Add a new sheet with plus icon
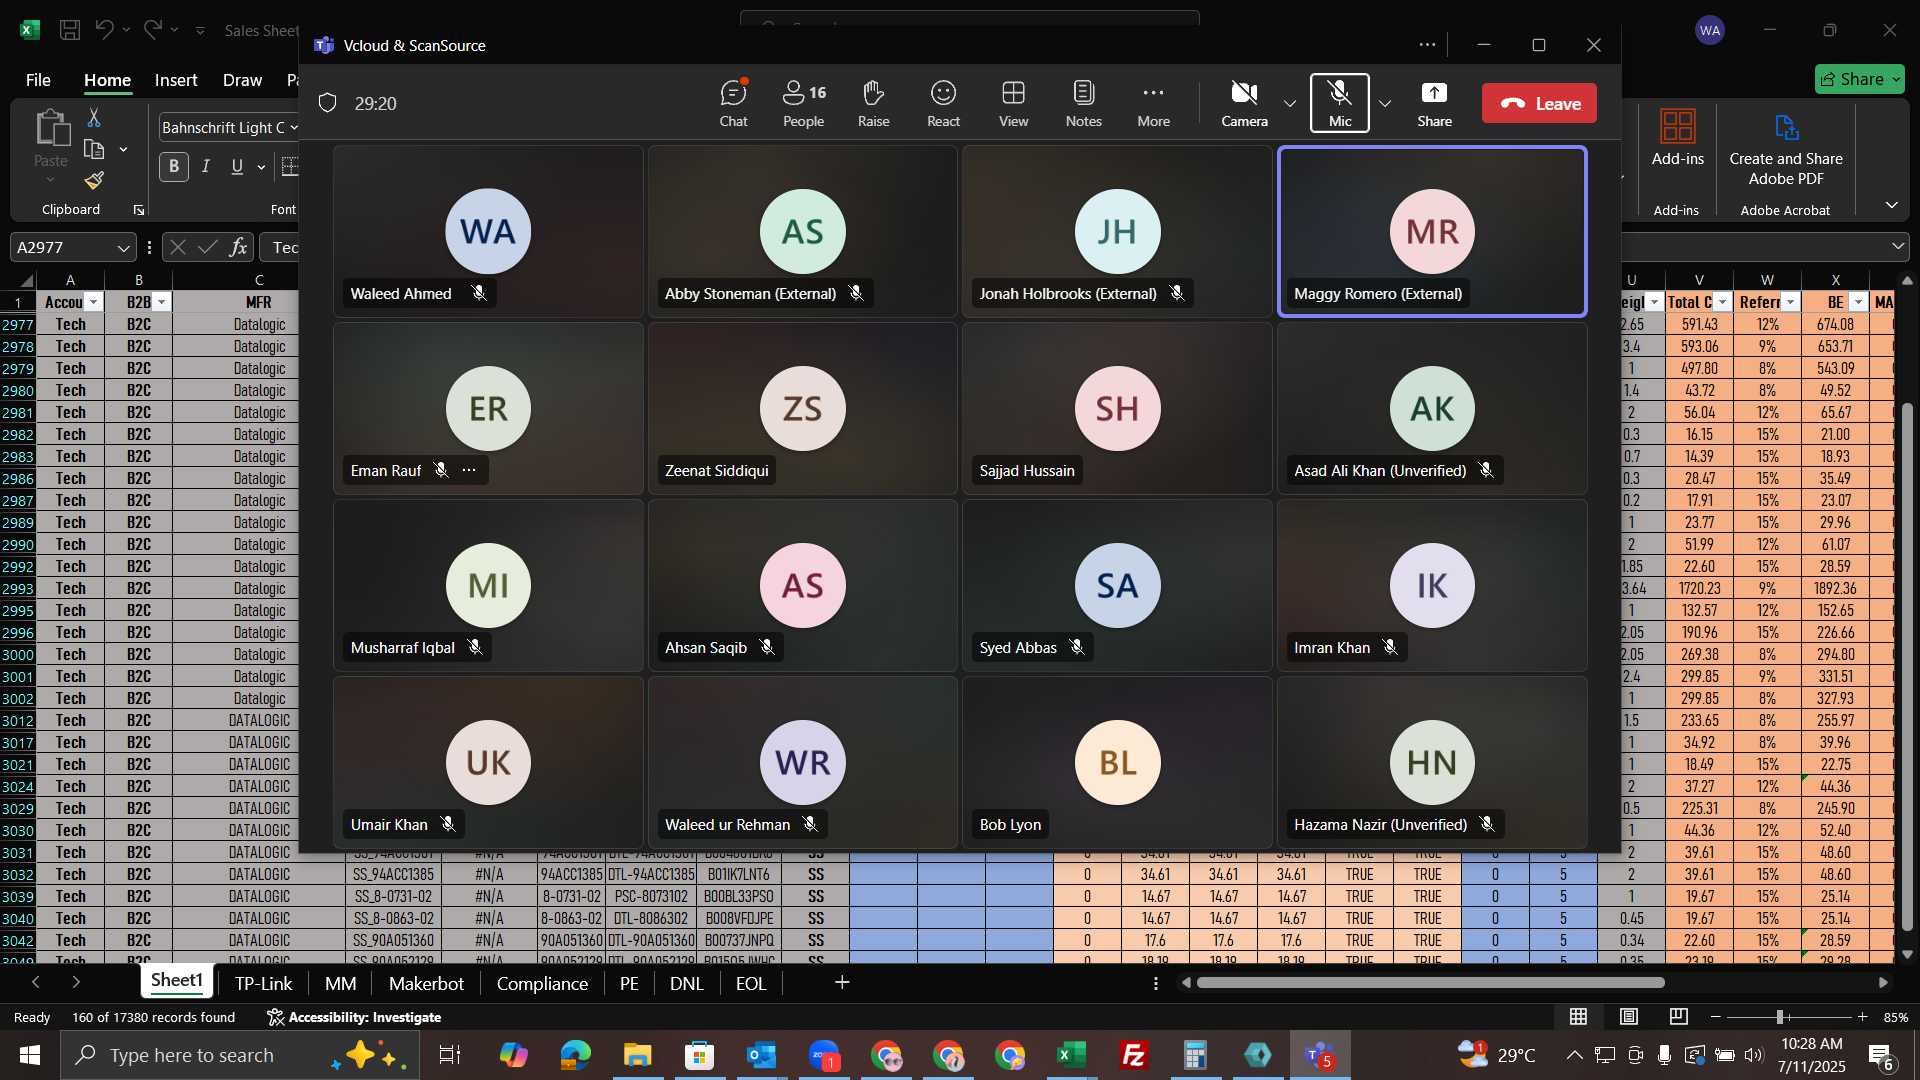This screenshot has height=1080, width=1920. coord(842,983)
